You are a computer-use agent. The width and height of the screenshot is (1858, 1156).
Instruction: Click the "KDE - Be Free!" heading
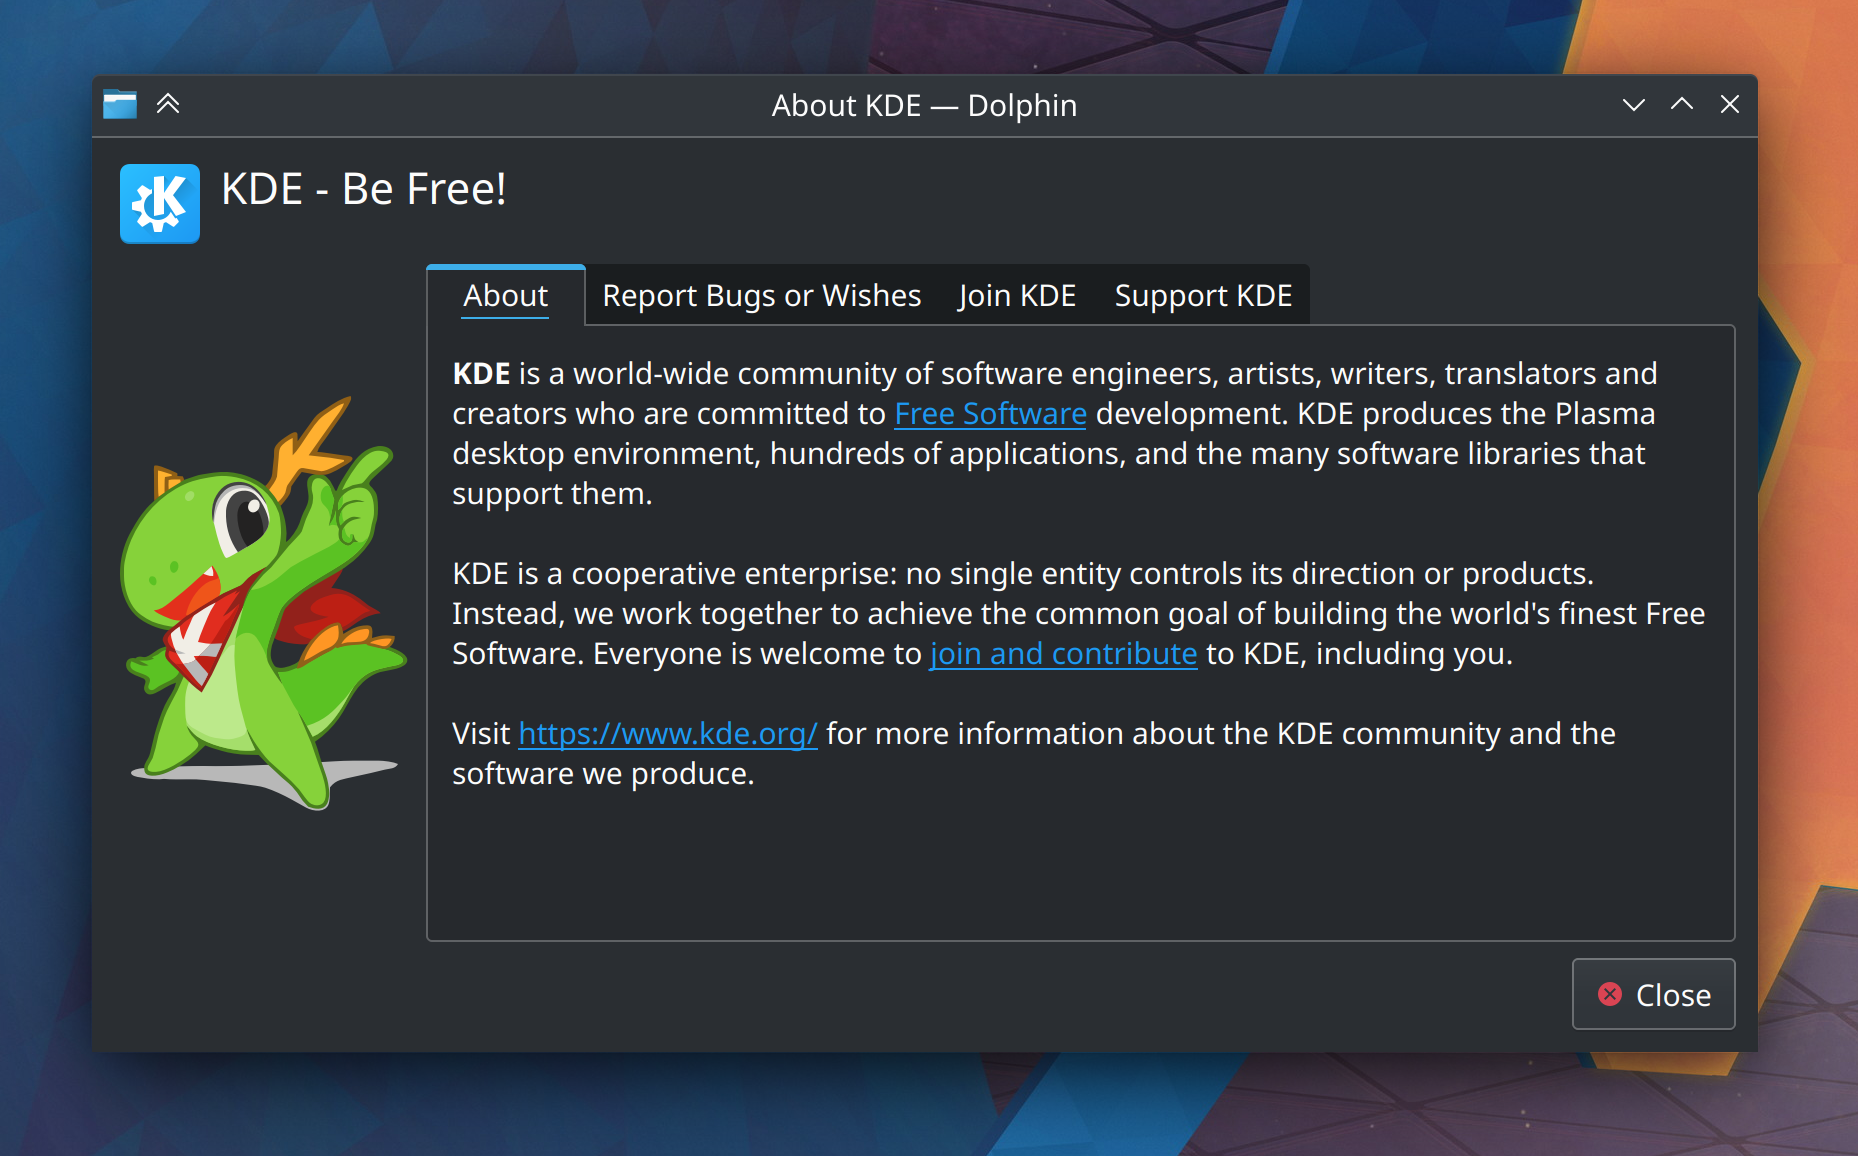pos(365,189)
